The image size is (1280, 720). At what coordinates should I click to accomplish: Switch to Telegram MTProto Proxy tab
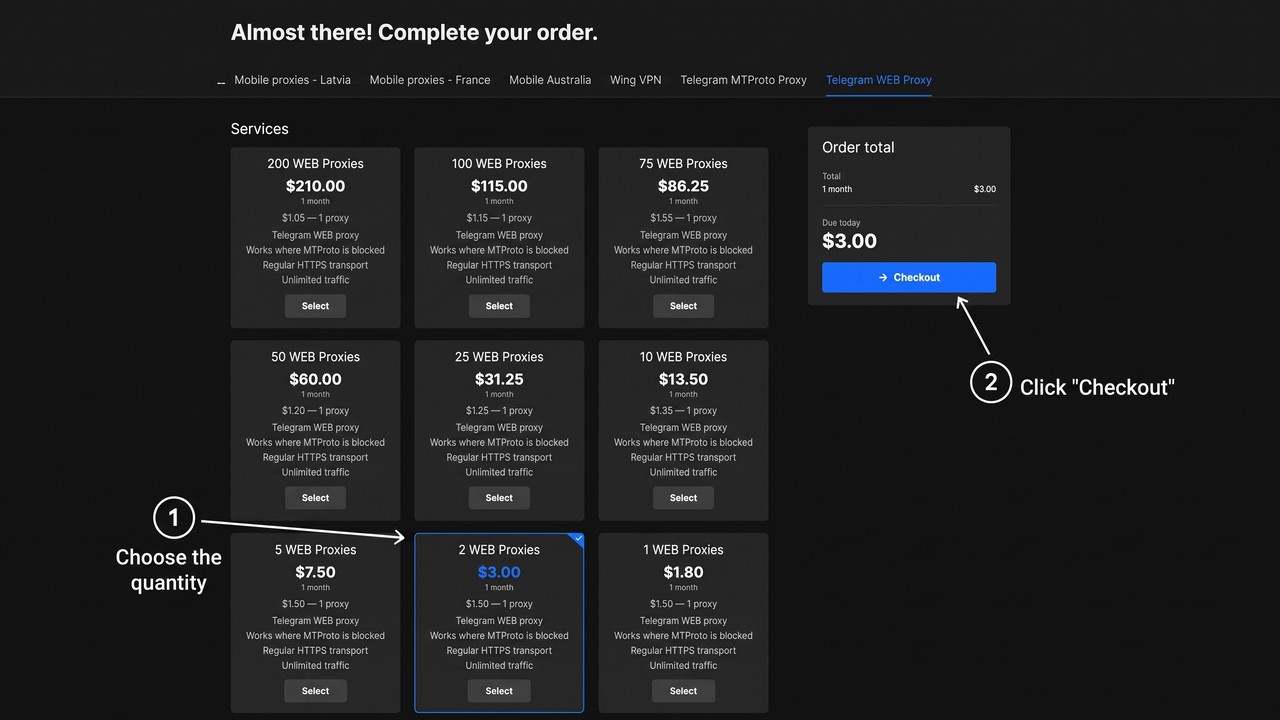pyautogui.click(x=743, y=80)
